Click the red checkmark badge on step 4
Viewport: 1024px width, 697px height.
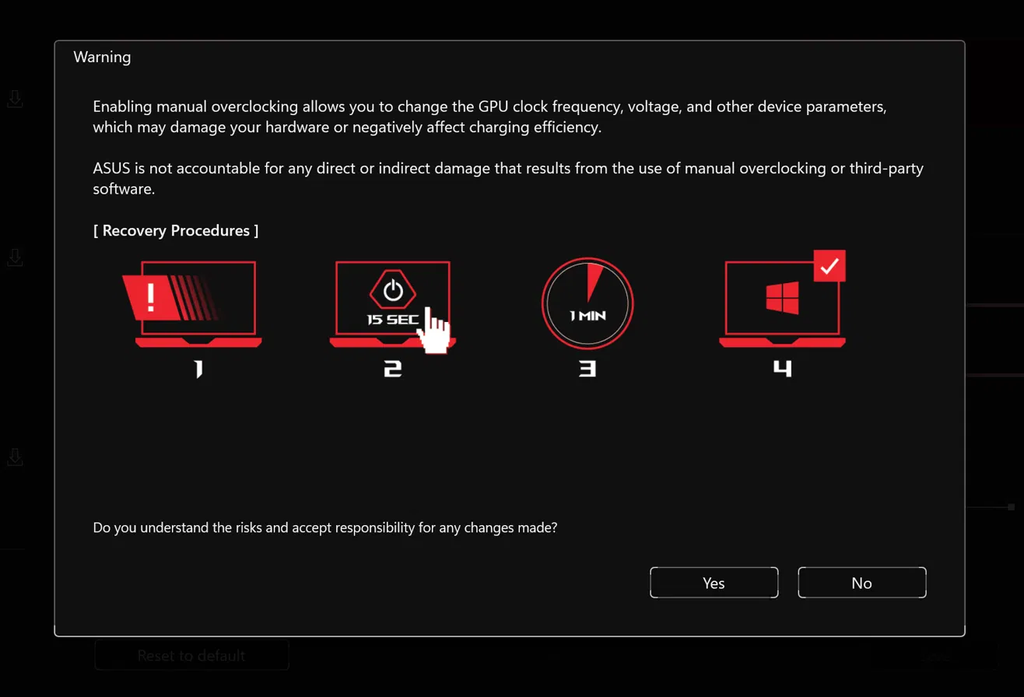pyautogui.click(x=829, y=266)
